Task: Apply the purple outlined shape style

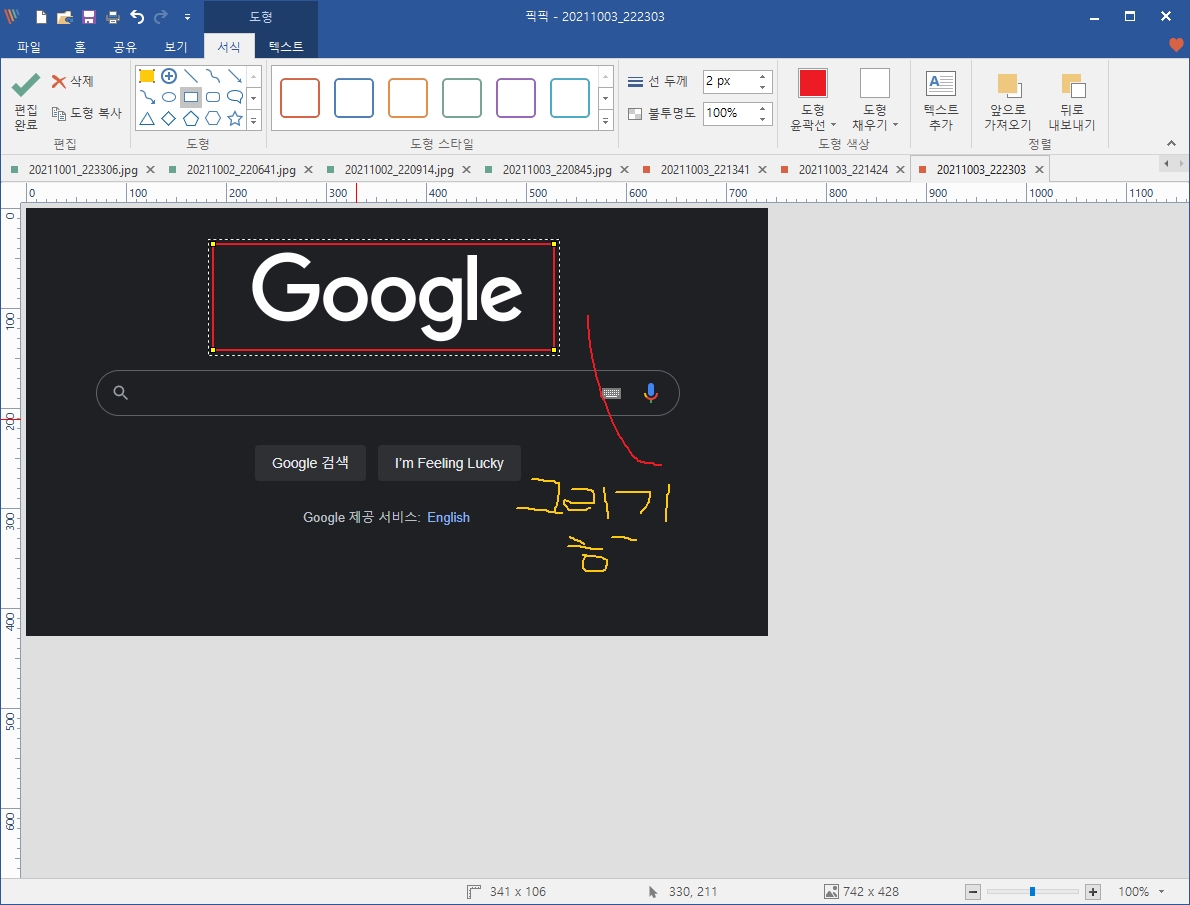Action: [x=516, y=98]
